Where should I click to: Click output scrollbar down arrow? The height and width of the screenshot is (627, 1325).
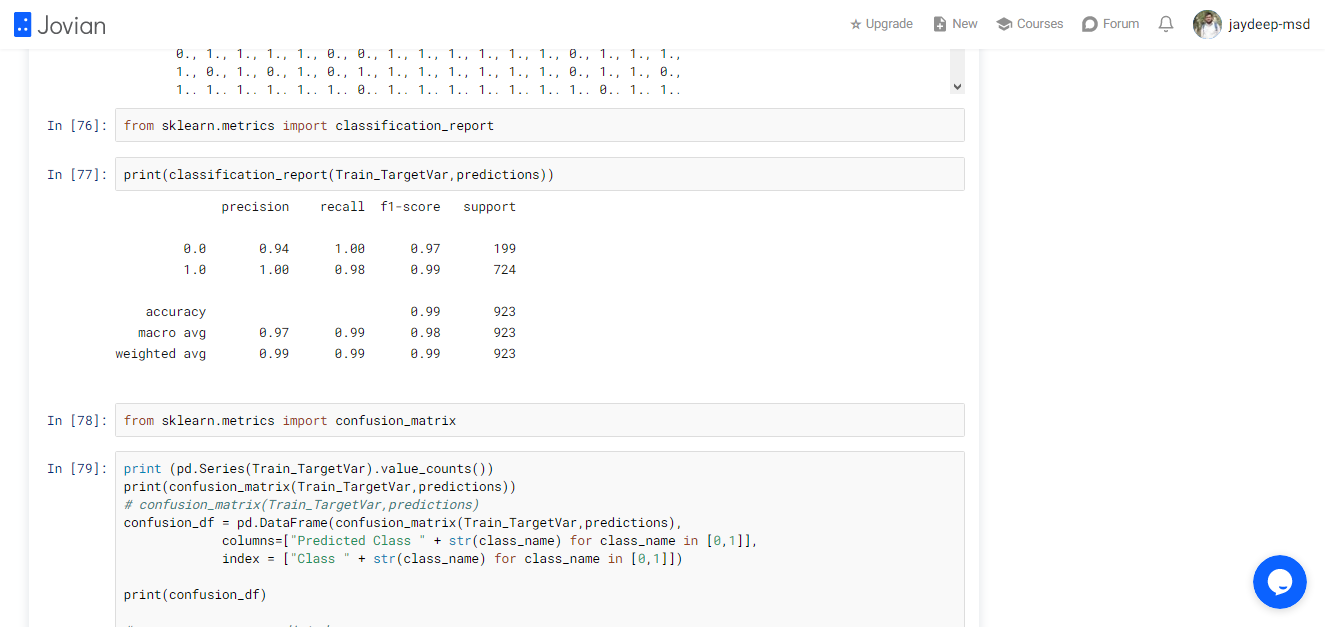click(x=957, y=87)
